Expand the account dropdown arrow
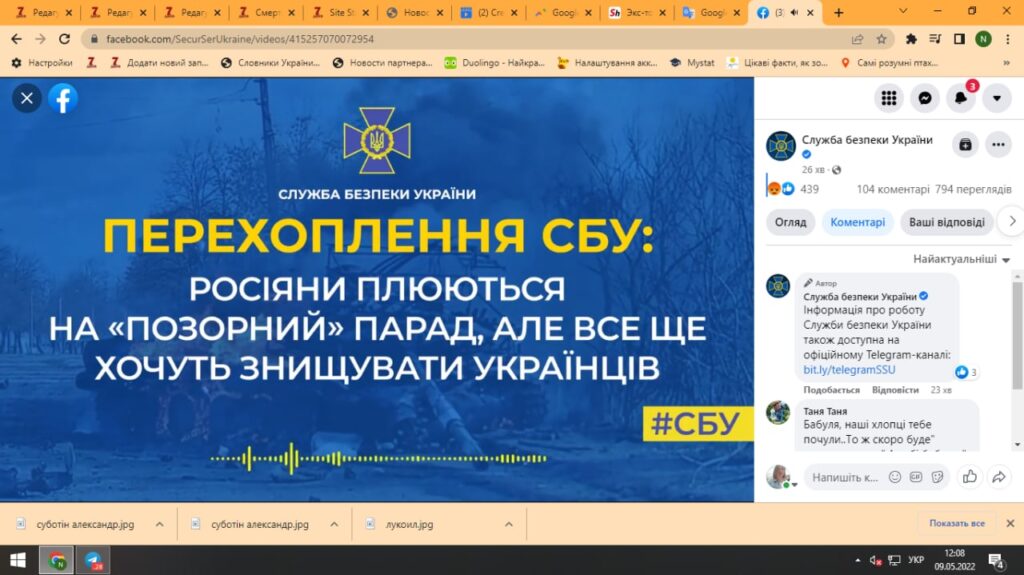Screen dimensions: 1024x575 click(x=997, y=98)
